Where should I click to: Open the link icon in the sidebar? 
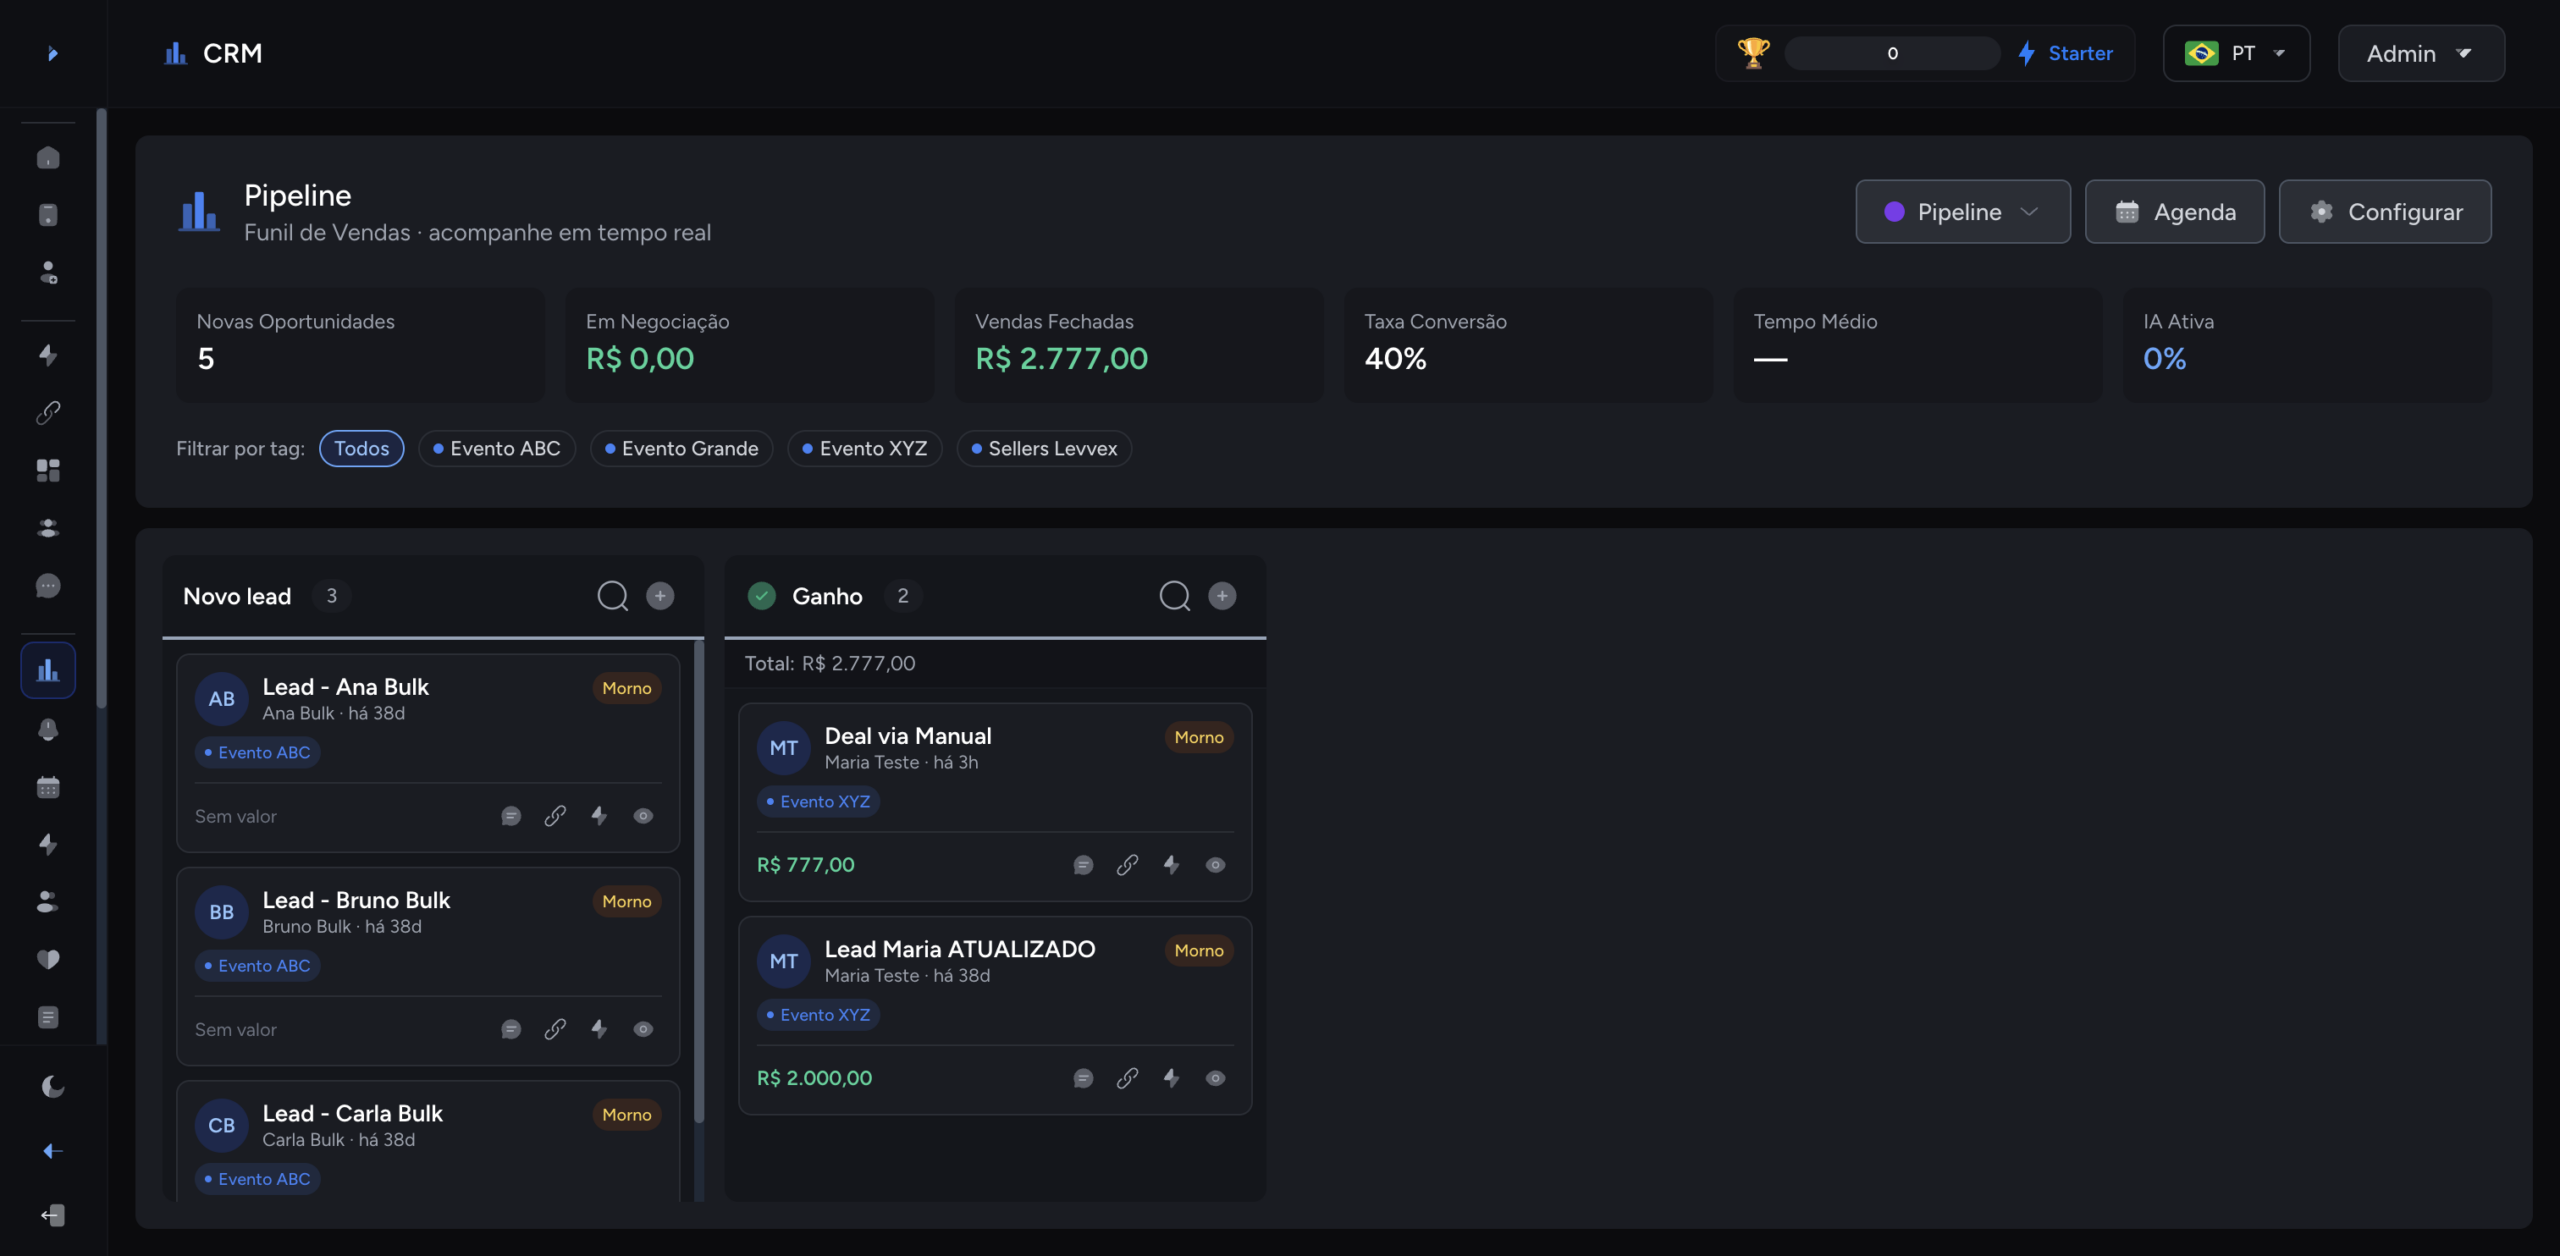point(48,412)
